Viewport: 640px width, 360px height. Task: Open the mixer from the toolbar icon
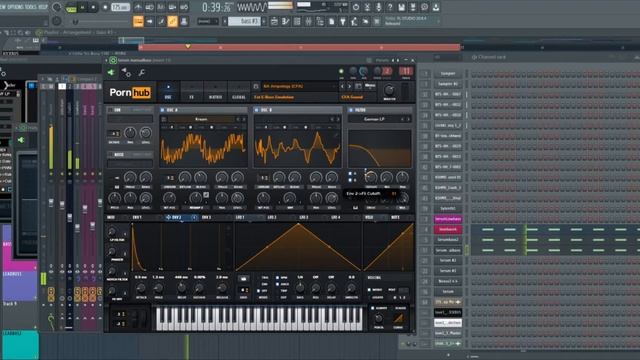tap(309, 21)
